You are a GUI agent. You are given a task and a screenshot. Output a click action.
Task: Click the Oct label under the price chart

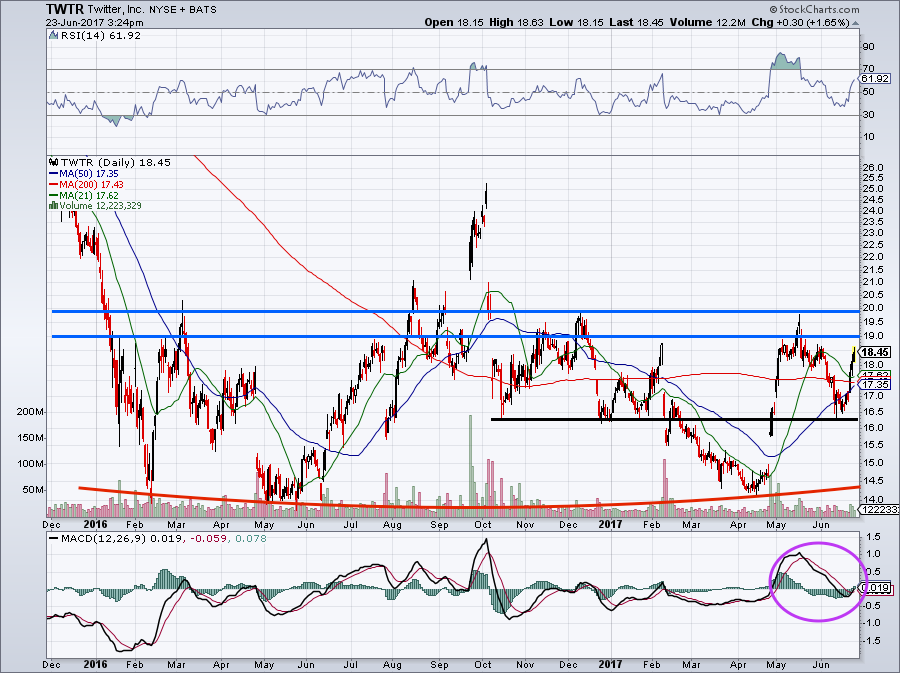click(483, 524)
